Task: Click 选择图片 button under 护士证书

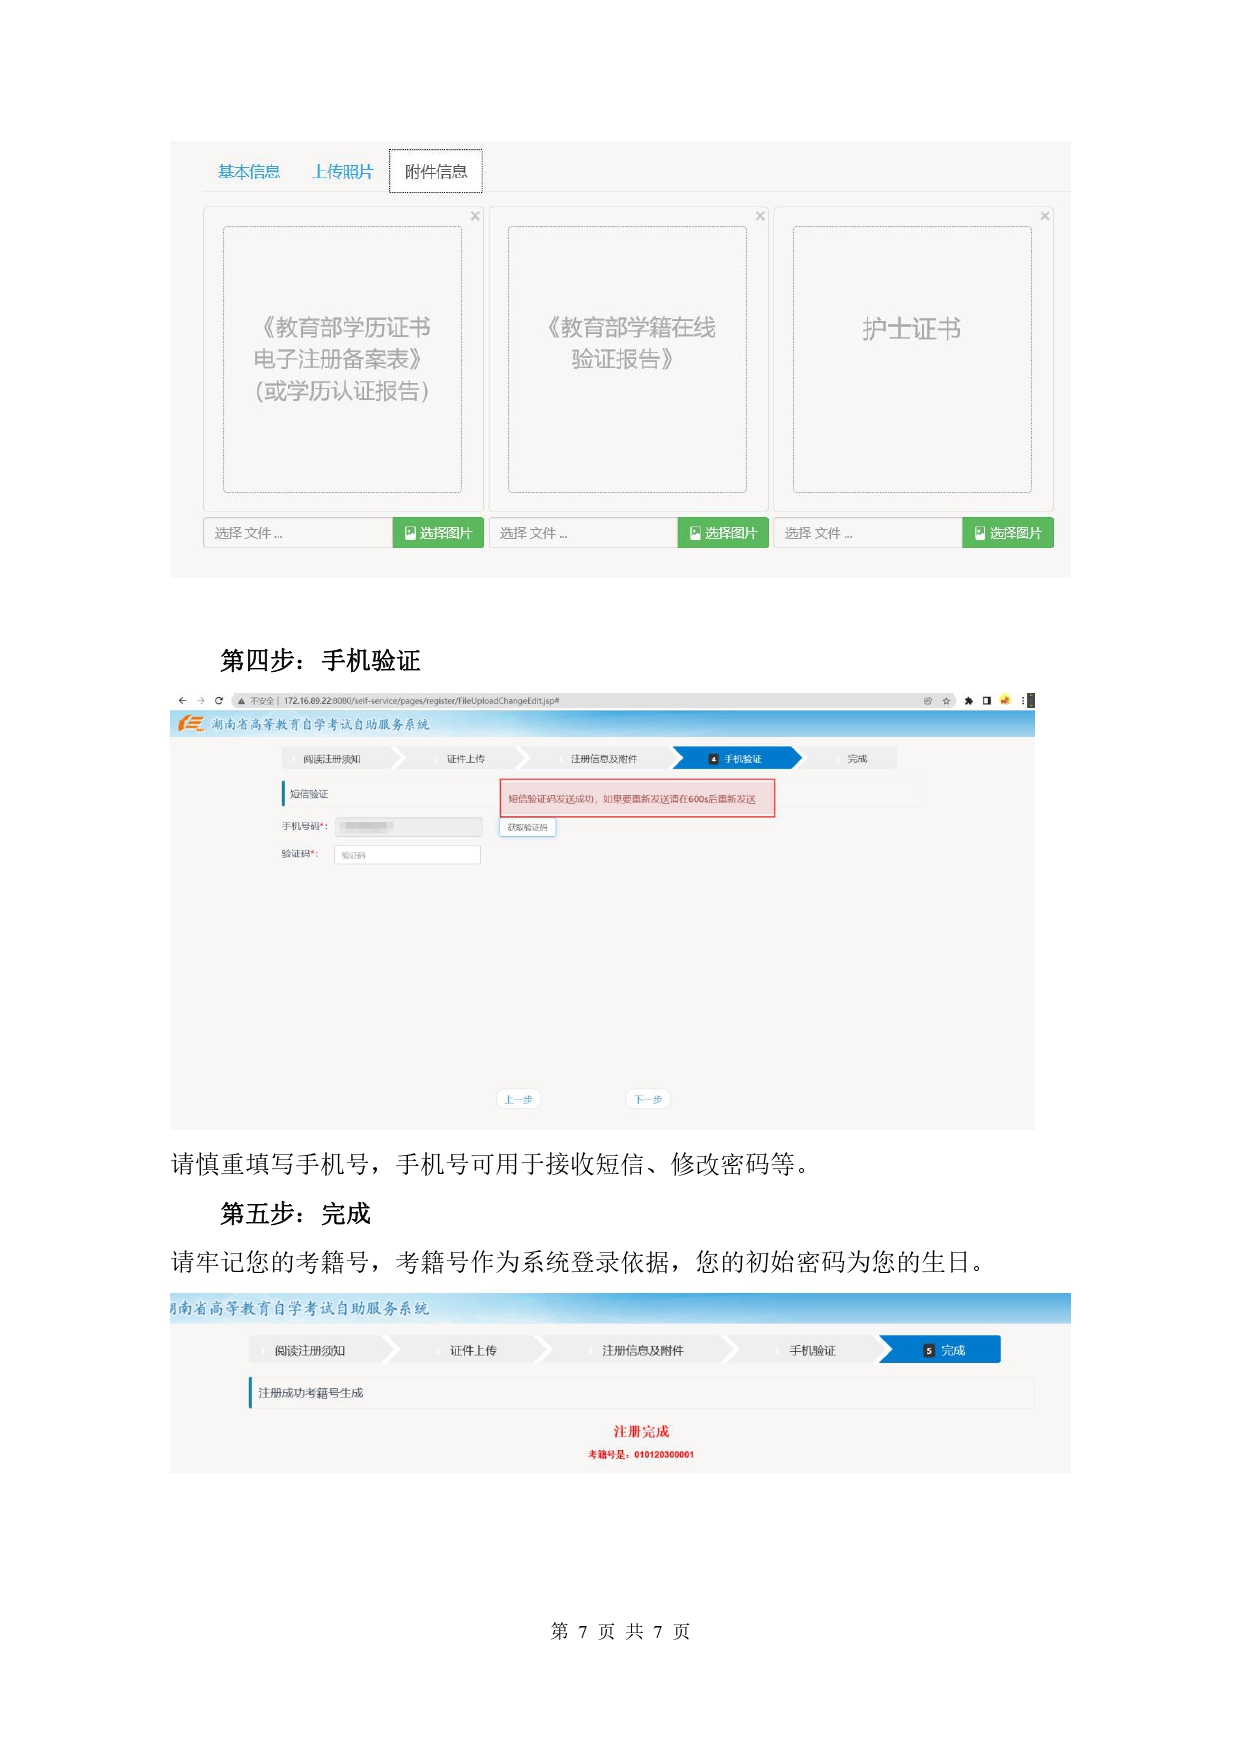Action: click(1008, 533)
